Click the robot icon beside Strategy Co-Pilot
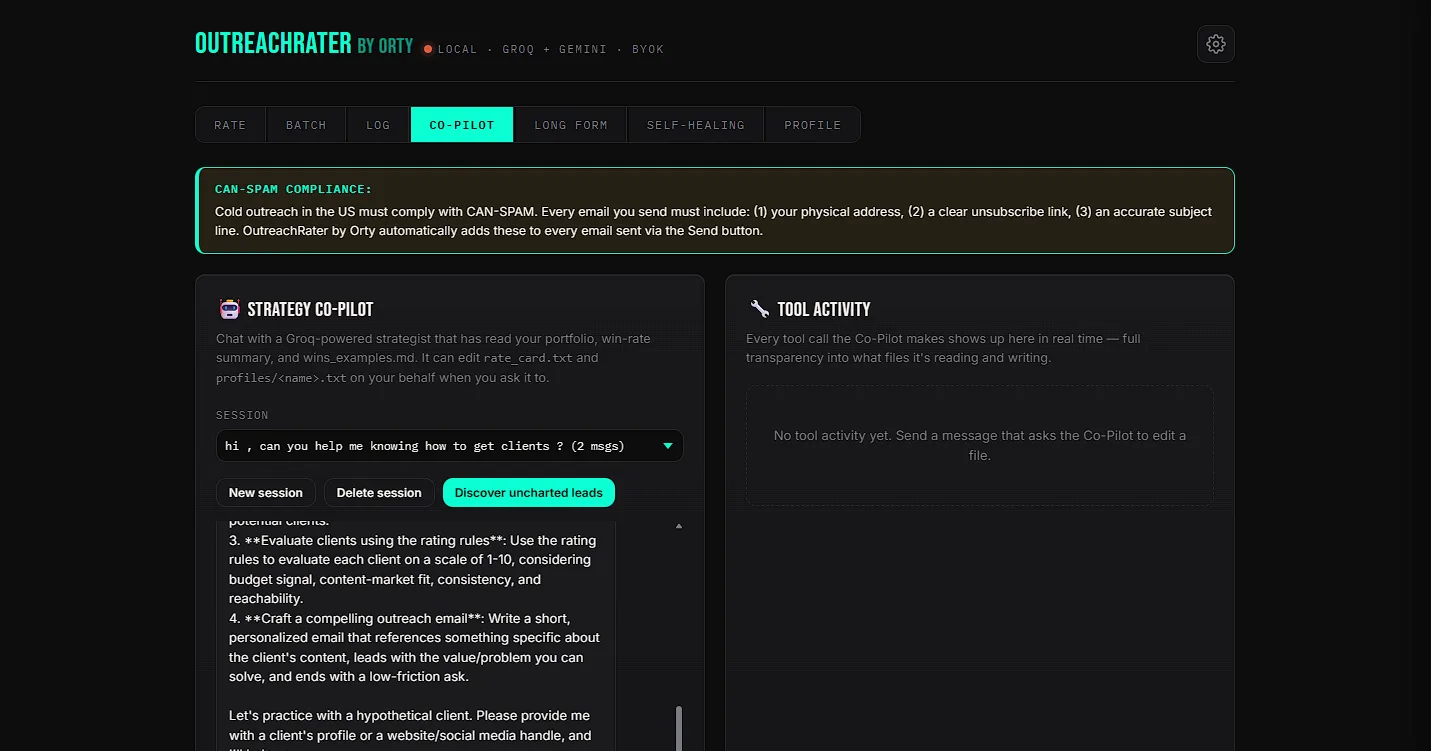 tap(229, 309)
